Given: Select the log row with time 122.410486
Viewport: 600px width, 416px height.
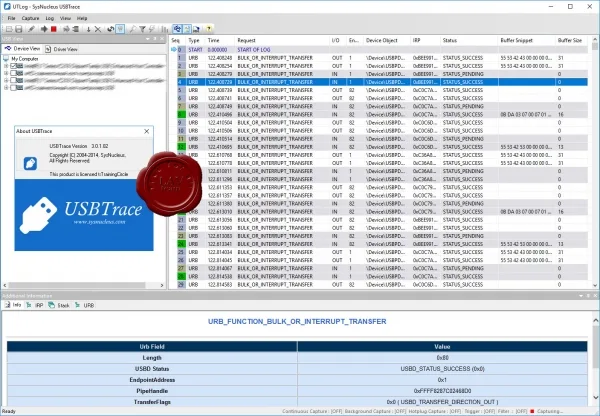Looking at the screenshot, I should [379, 114].
